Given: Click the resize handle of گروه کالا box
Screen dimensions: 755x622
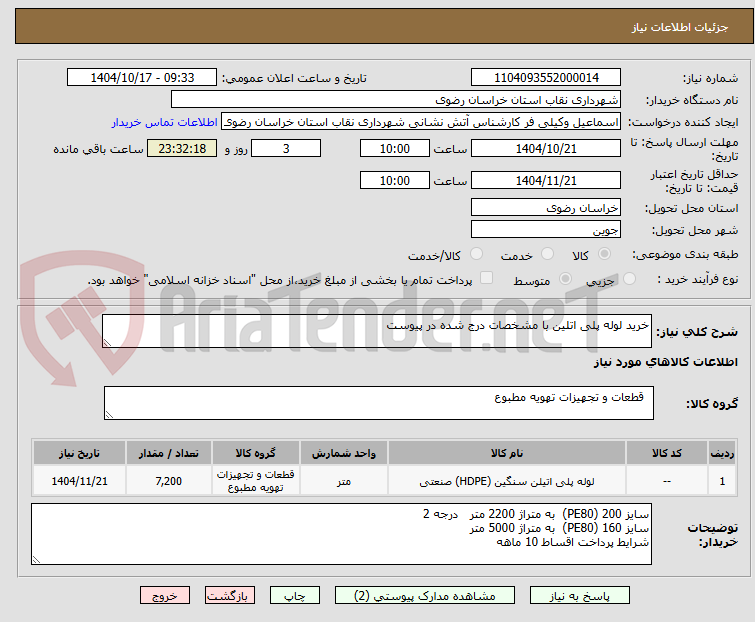Looking at the screenshot, I should [x=109, y=415].
